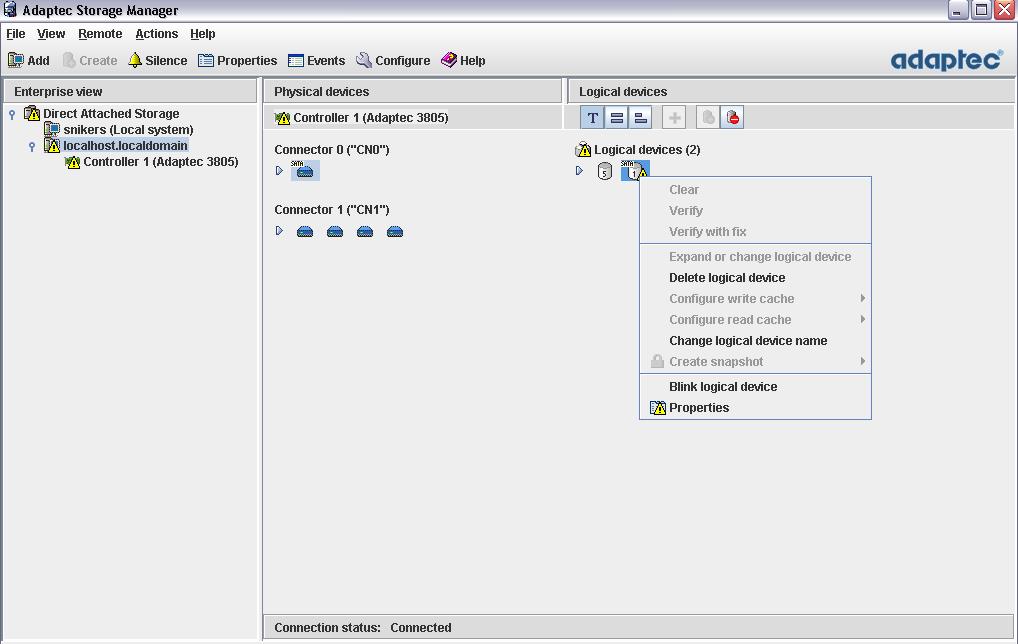Click the delete logical device toolbar icon
The width and height of the screenshot is (1018, 644).
(x=733, y=118)
